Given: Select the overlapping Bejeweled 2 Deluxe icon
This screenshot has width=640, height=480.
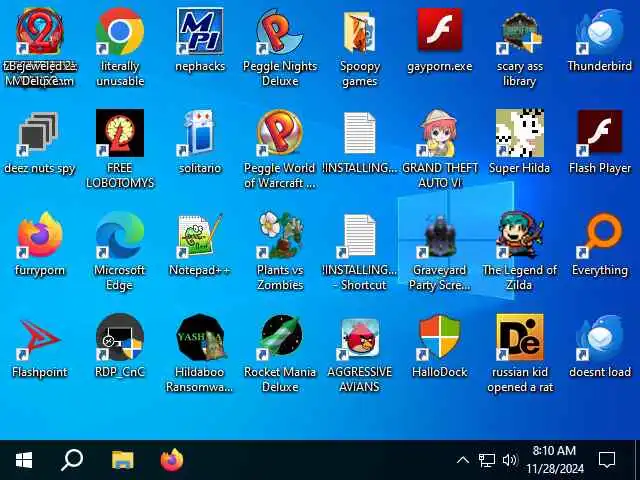Looking at the screenshot, I should pos(40,32).
